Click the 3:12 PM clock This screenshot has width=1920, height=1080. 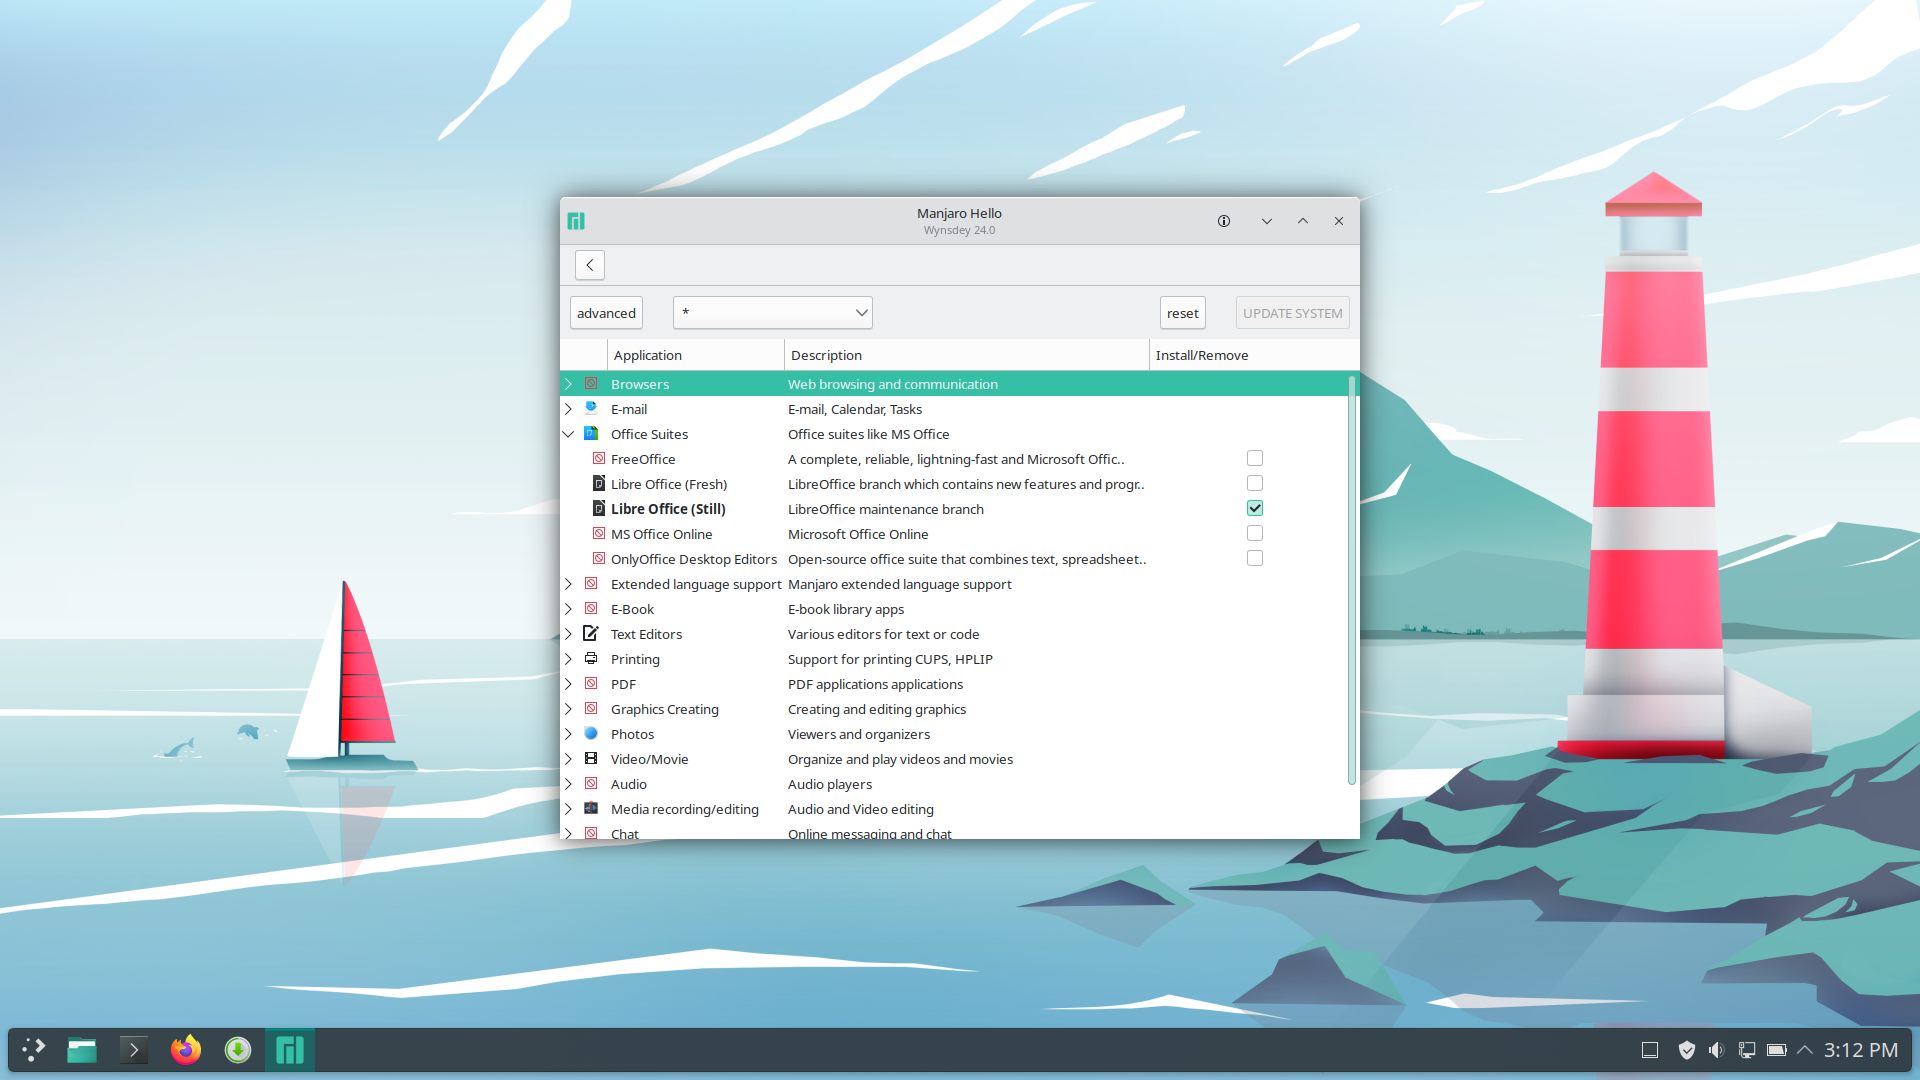coord(1860,1050)
